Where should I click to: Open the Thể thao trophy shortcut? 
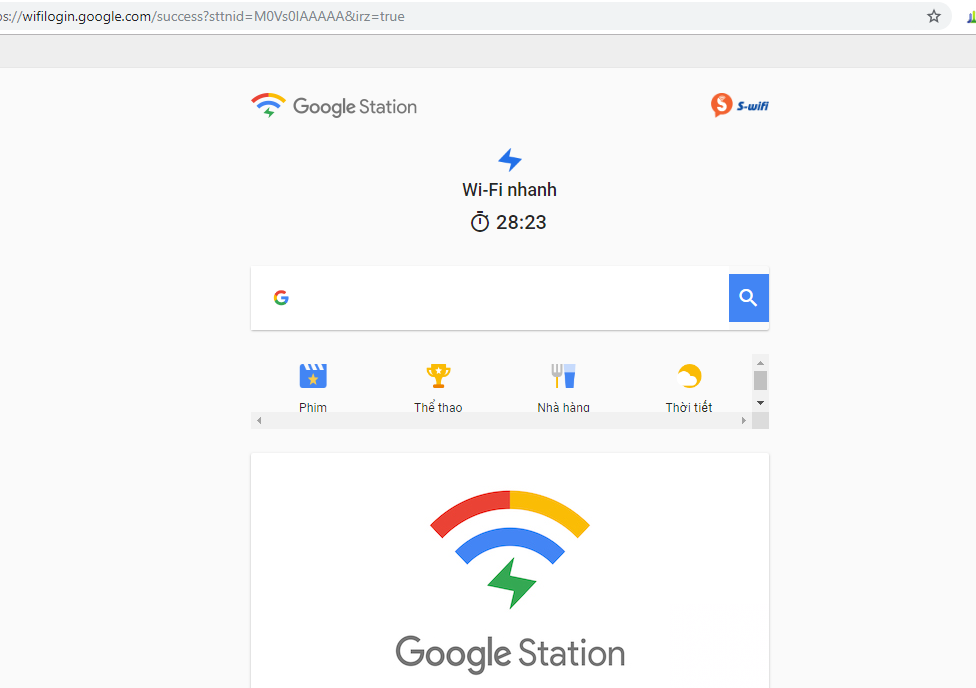438,377
